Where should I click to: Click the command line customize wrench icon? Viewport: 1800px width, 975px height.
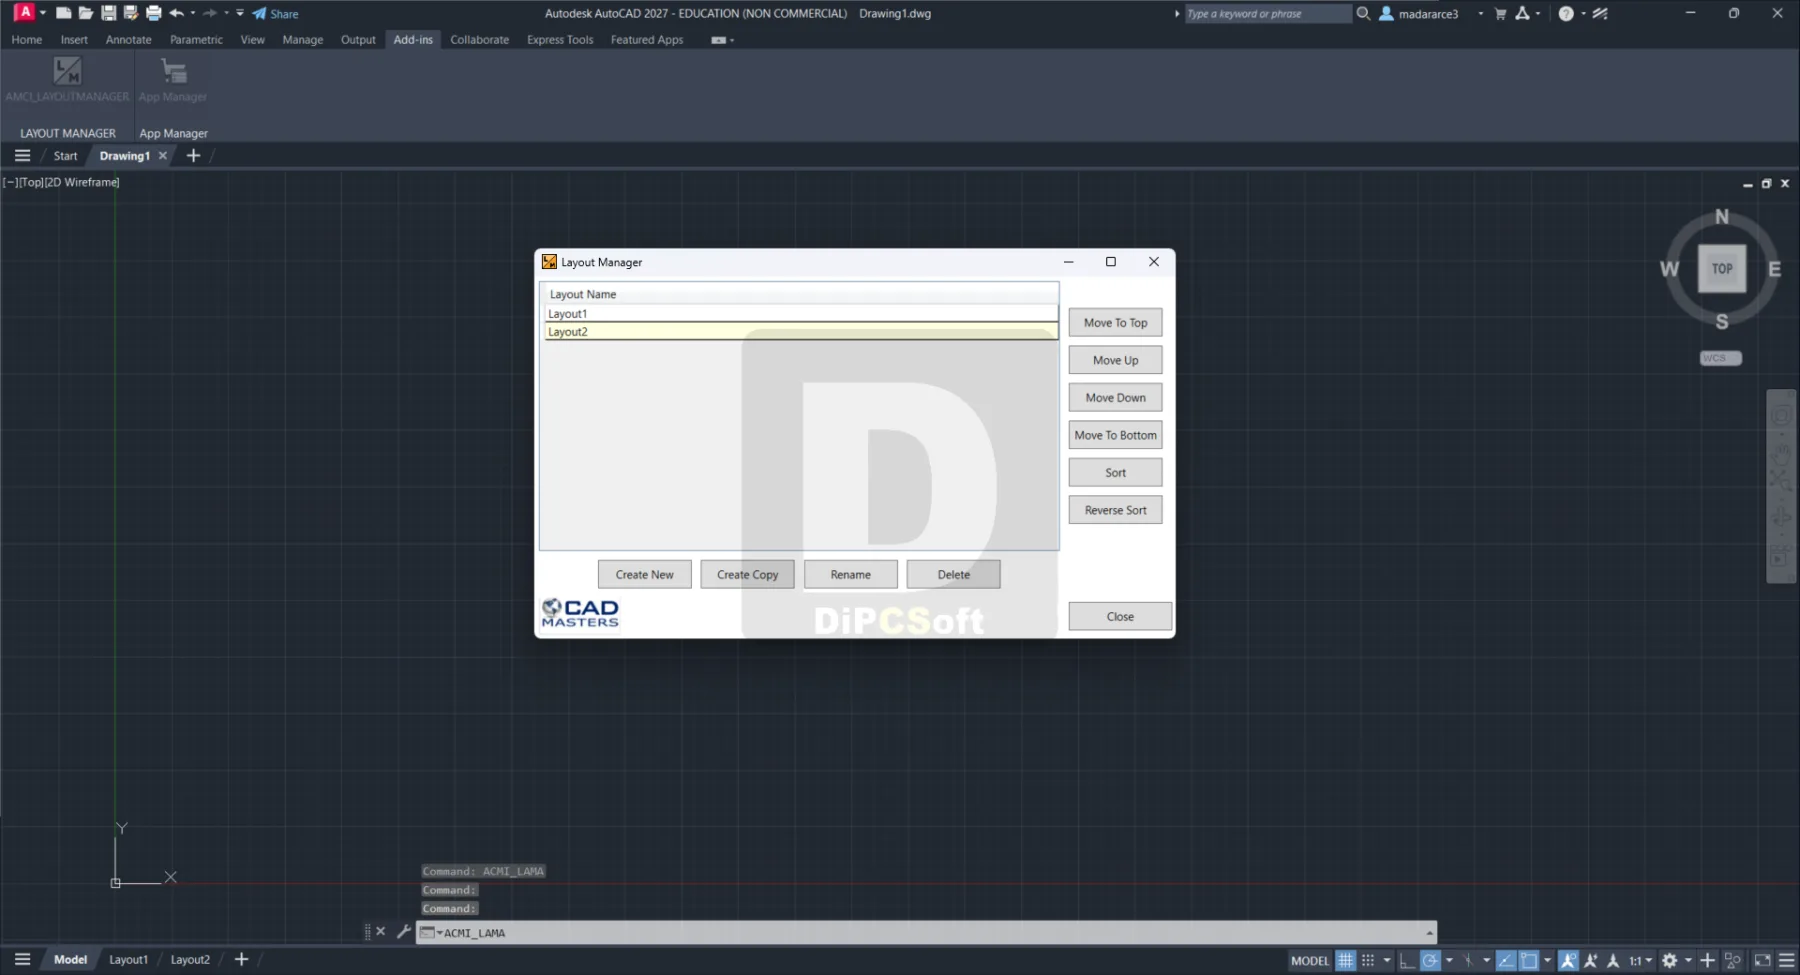point(403,932)
